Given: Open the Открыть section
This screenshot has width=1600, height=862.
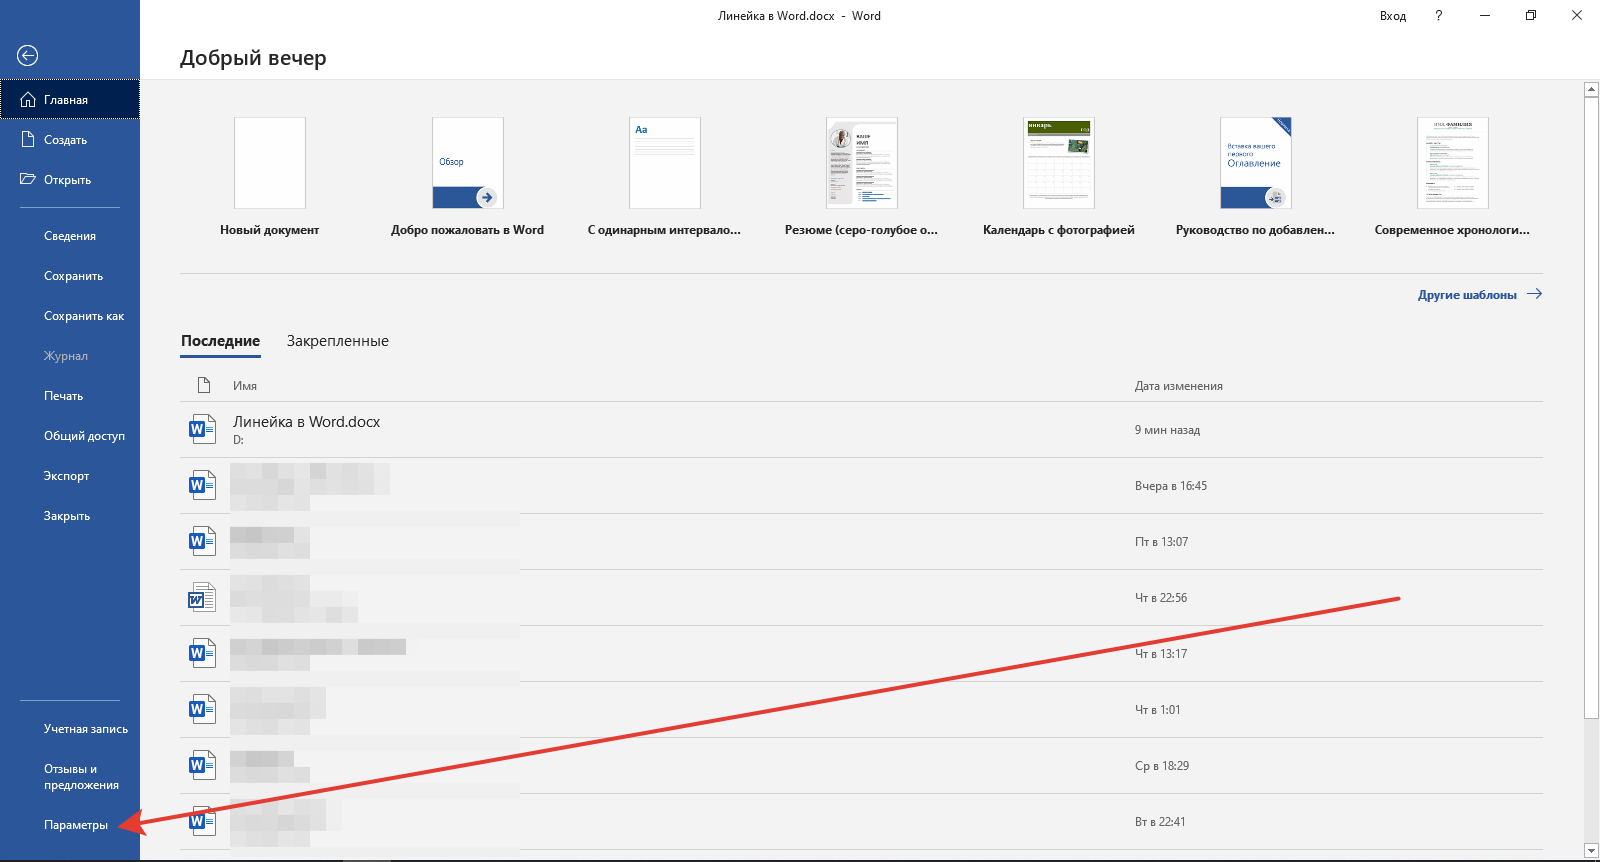Looking at the screenshot, I should click(70, 180).
